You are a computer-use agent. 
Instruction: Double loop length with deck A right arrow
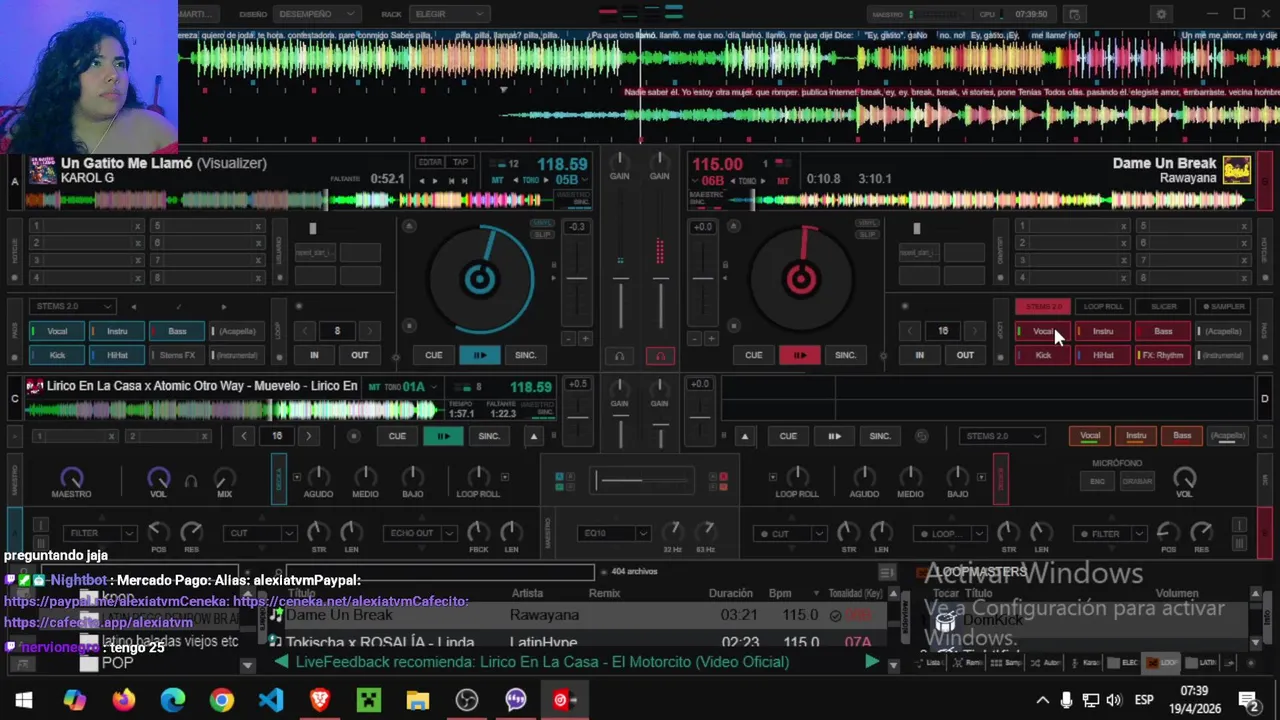click(369, 331)
